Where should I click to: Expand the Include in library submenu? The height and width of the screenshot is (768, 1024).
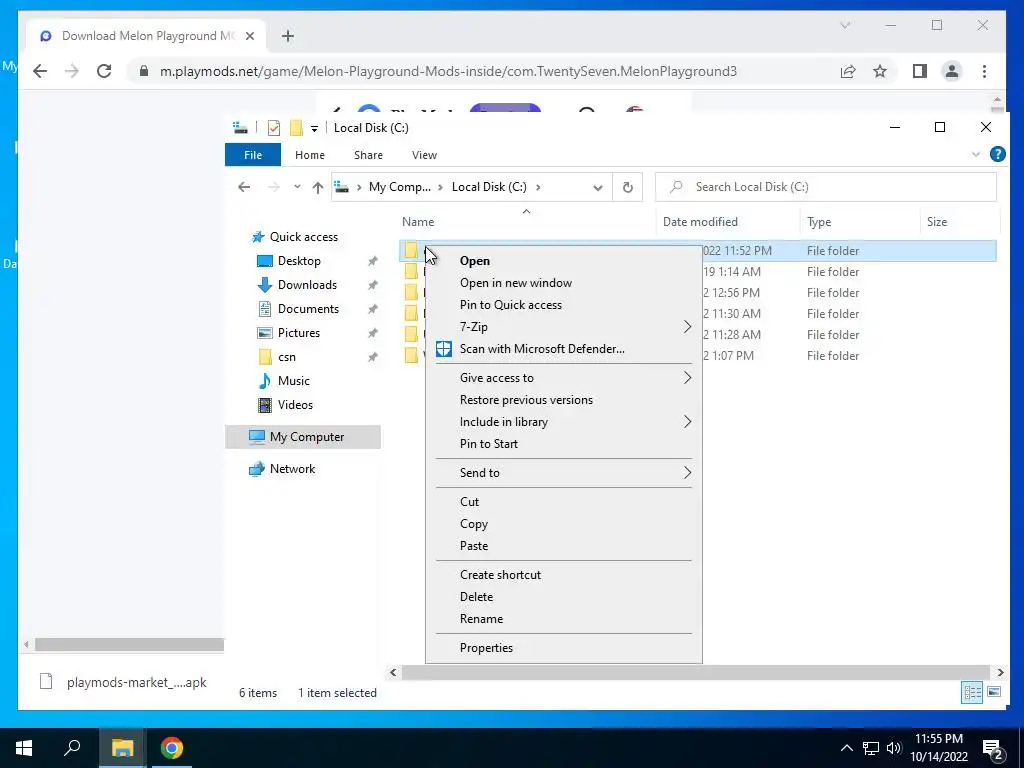(x=564, y=422)
